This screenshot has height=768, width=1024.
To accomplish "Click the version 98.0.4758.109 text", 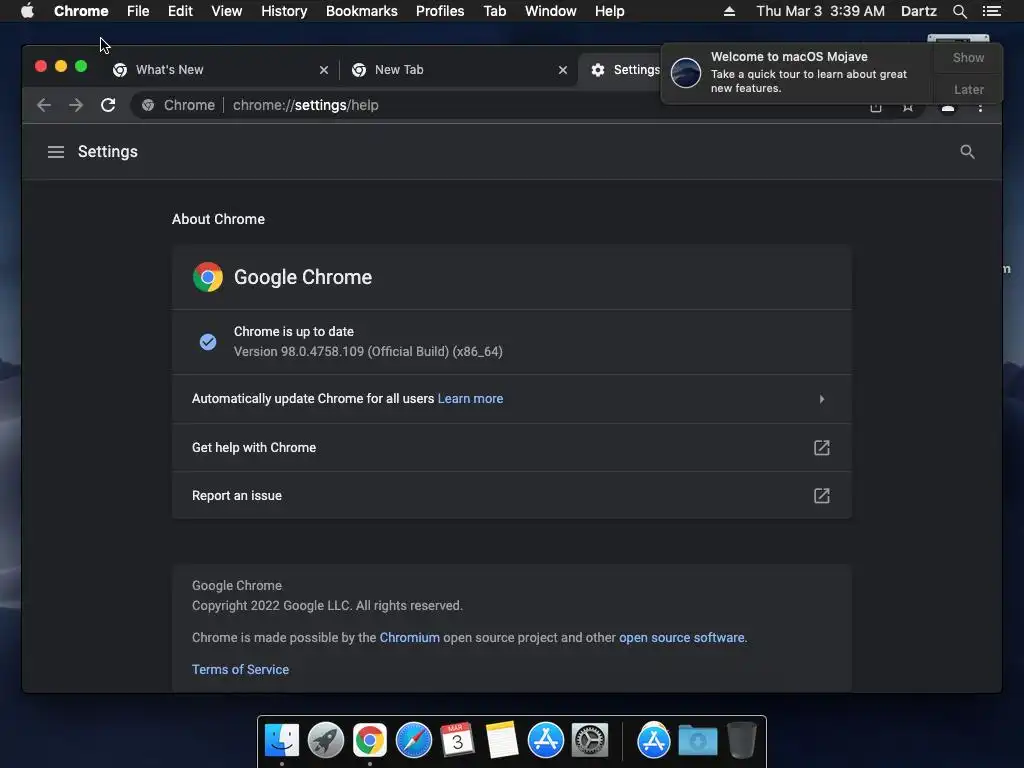I will point(368,351).
